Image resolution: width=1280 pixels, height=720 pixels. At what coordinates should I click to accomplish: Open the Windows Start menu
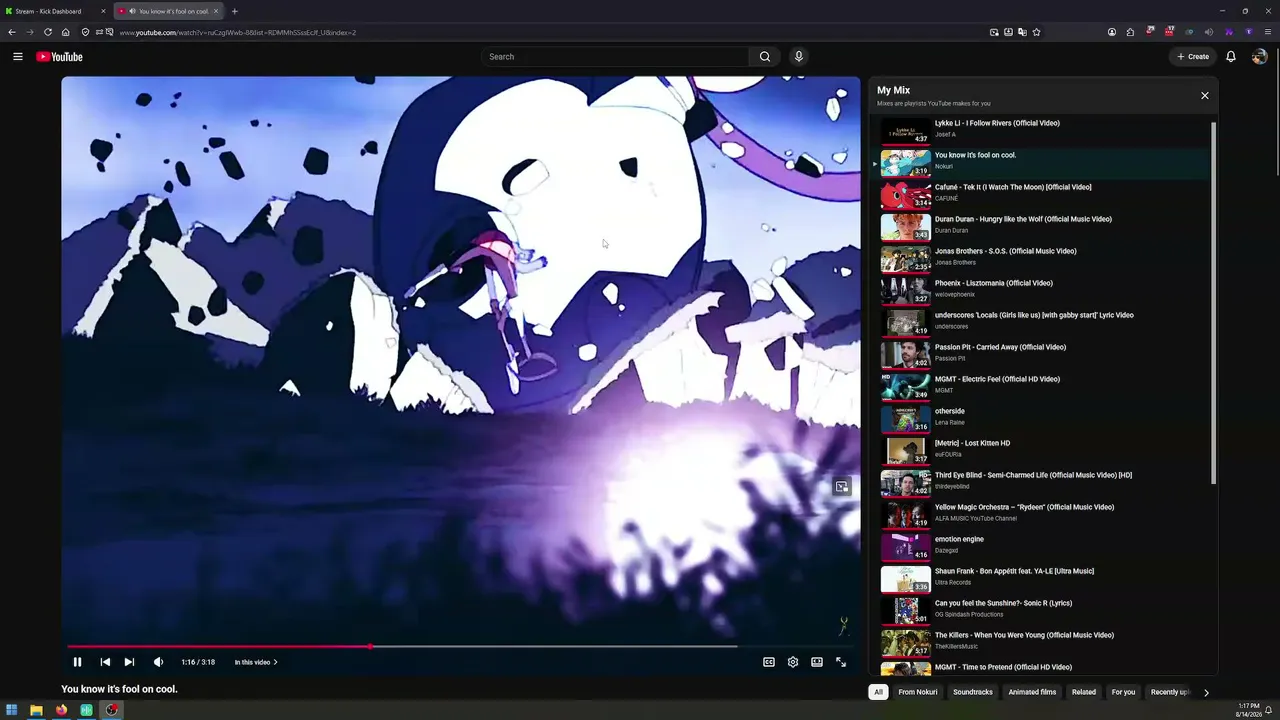[12, 710]
